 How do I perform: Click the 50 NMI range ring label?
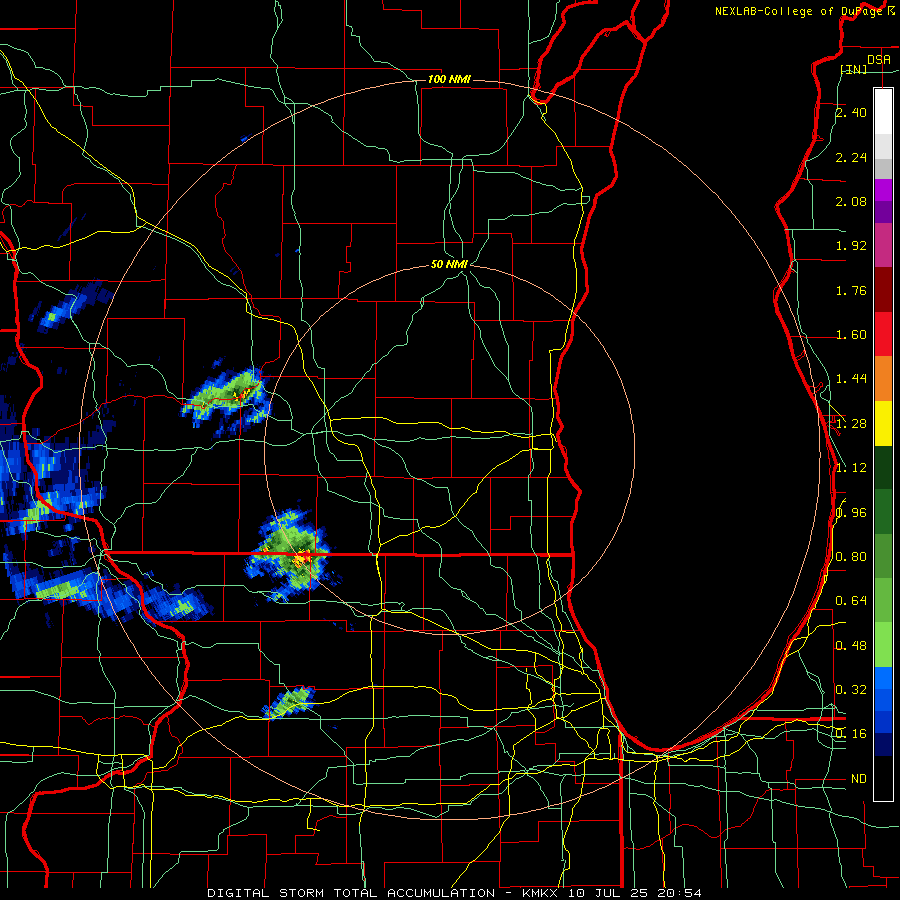click(449, 265)
